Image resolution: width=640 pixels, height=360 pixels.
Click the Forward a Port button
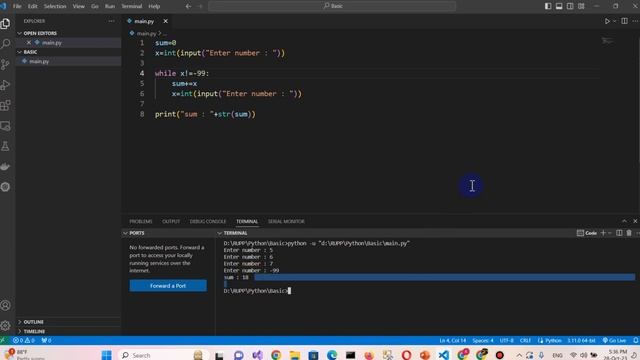pos(168,286)
